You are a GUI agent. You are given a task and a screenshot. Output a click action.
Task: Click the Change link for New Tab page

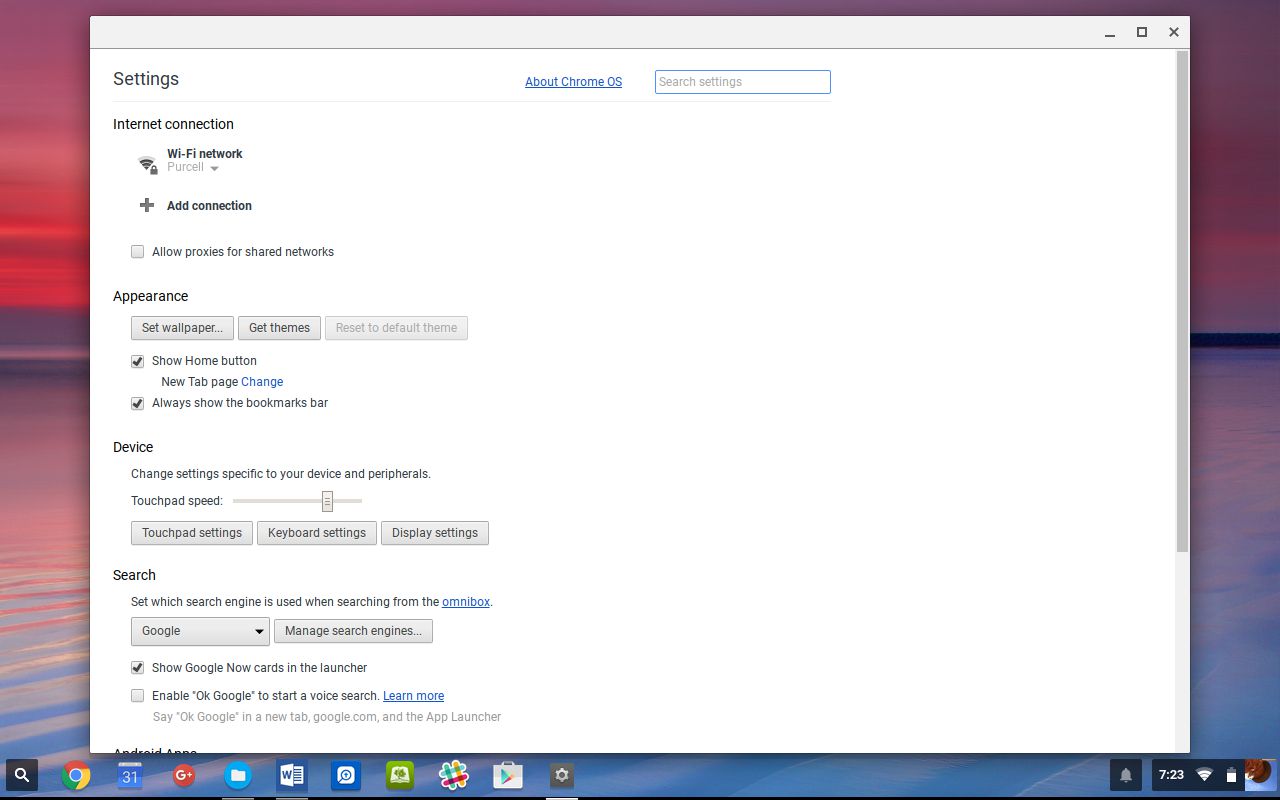tap(262, 382)
